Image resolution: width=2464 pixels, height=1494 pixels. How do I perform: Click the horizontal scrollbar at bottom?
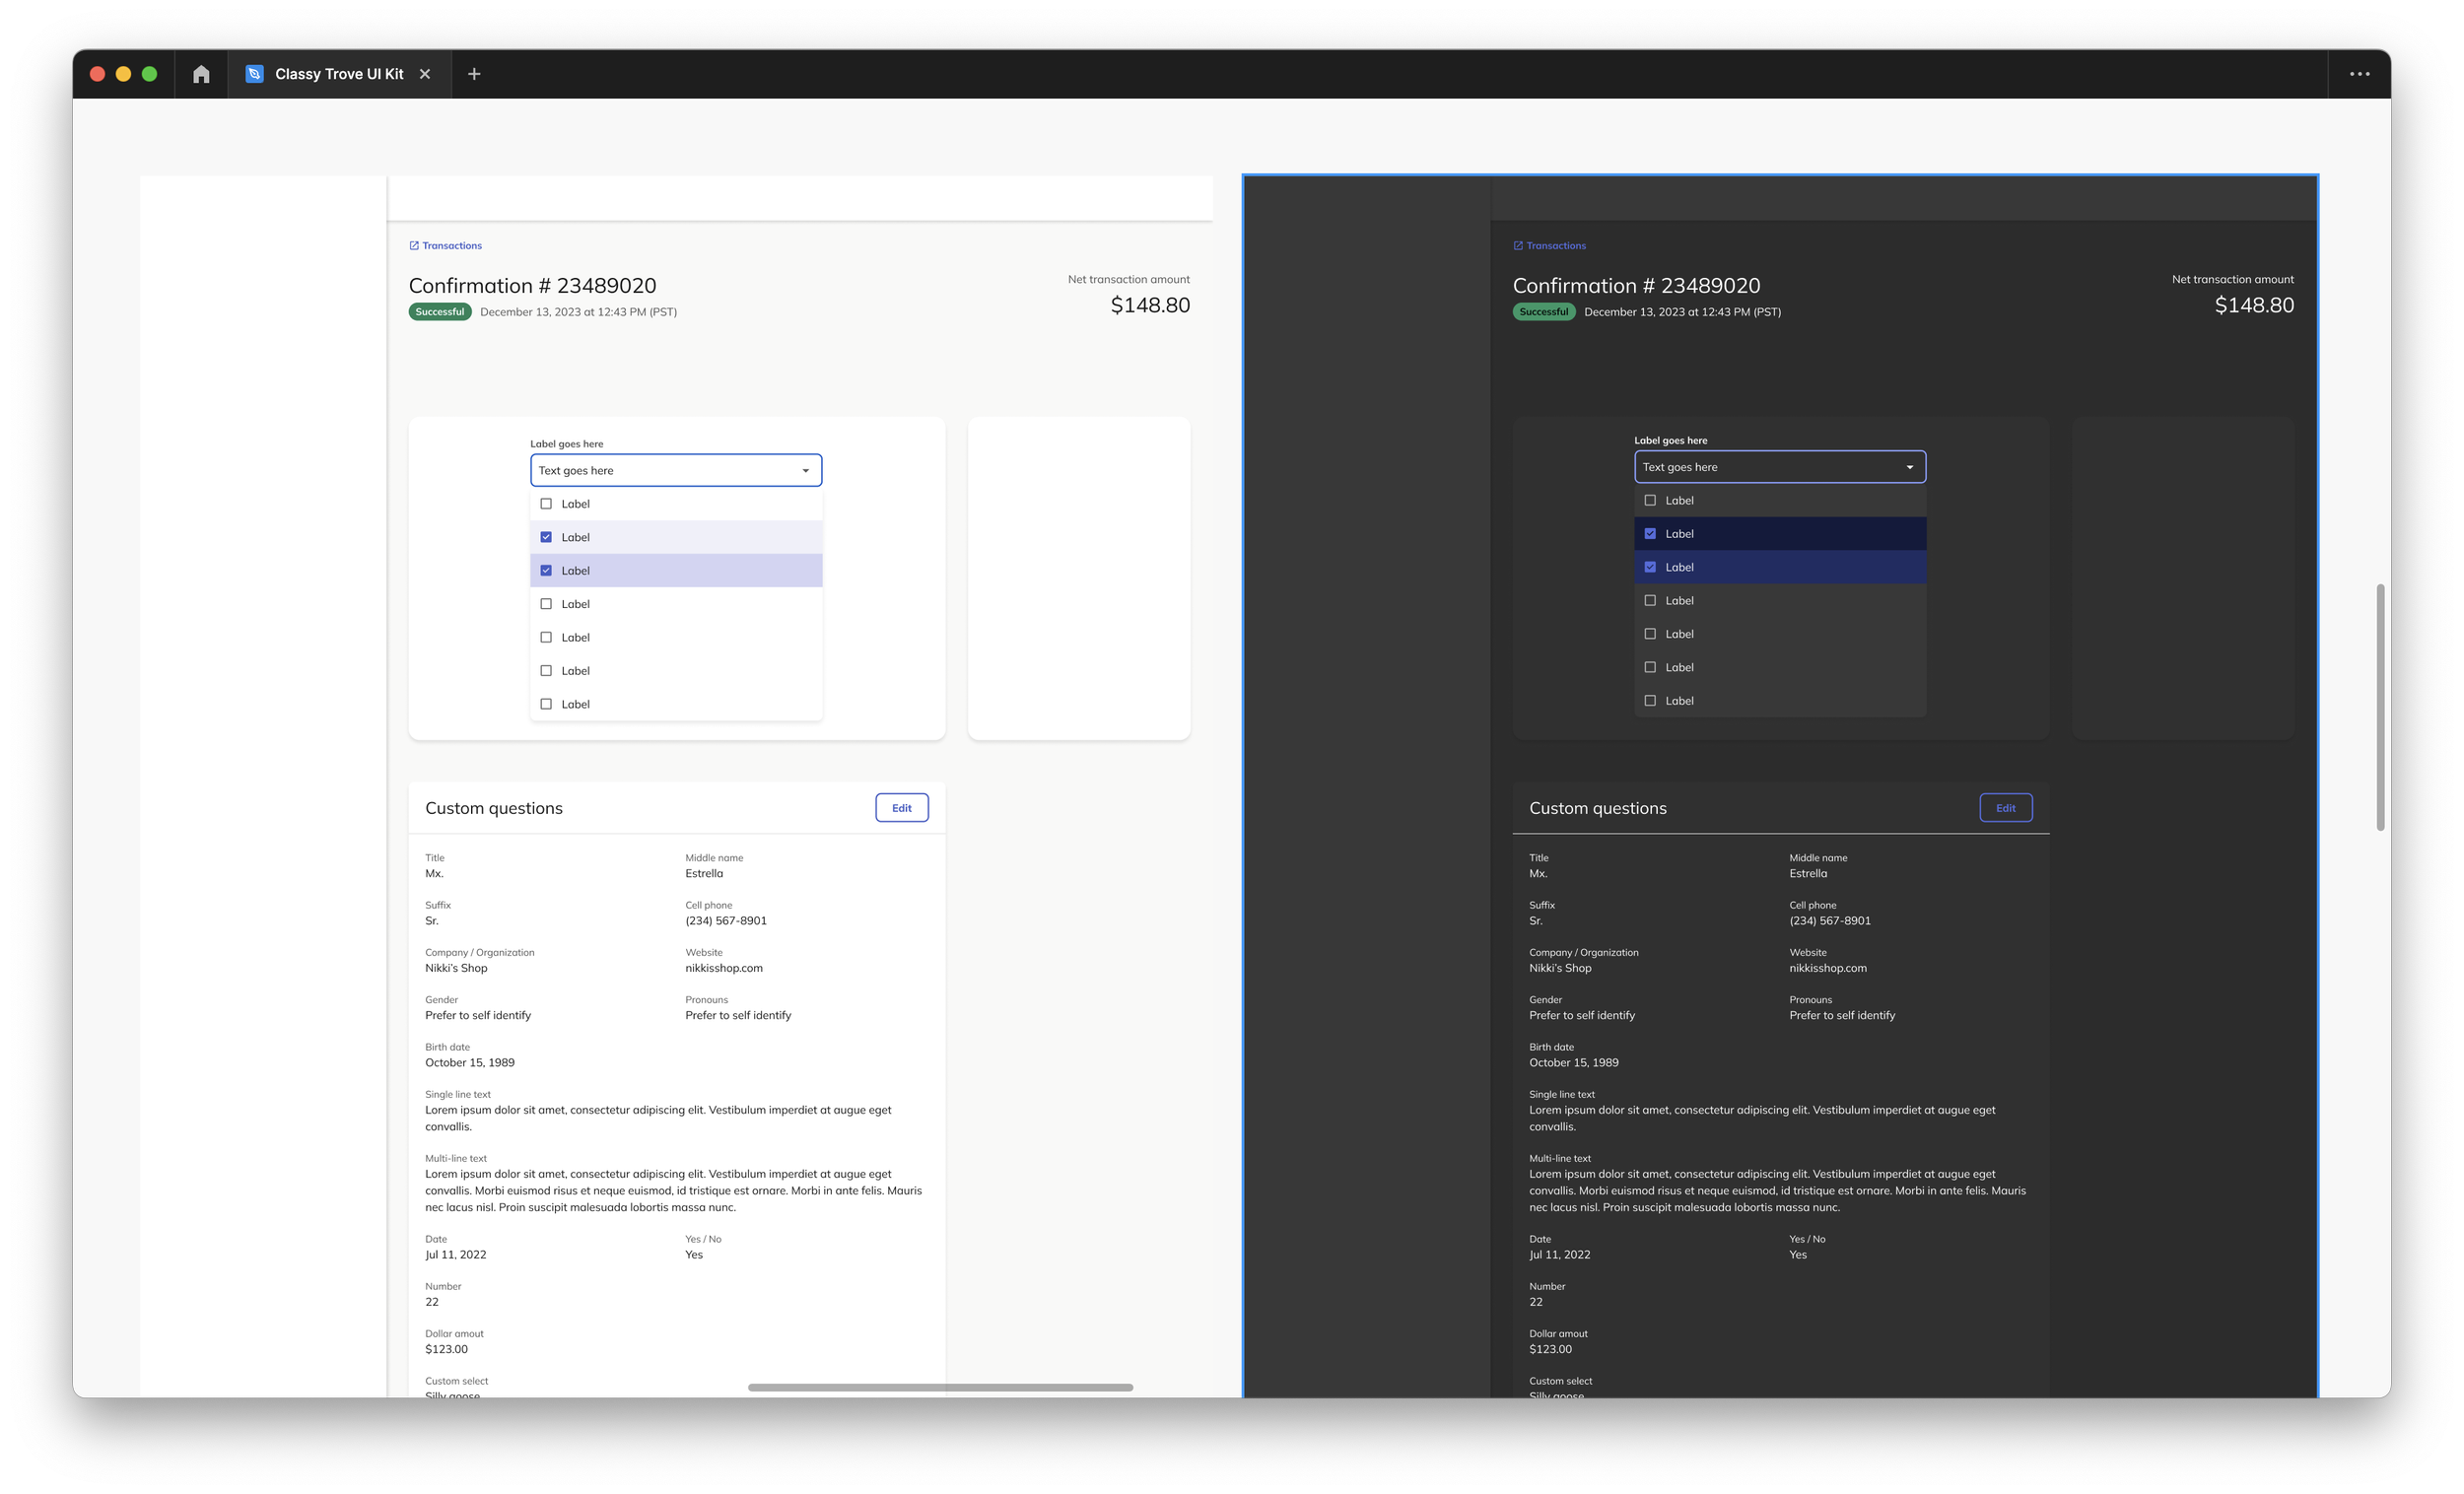tap(940, 1387)
